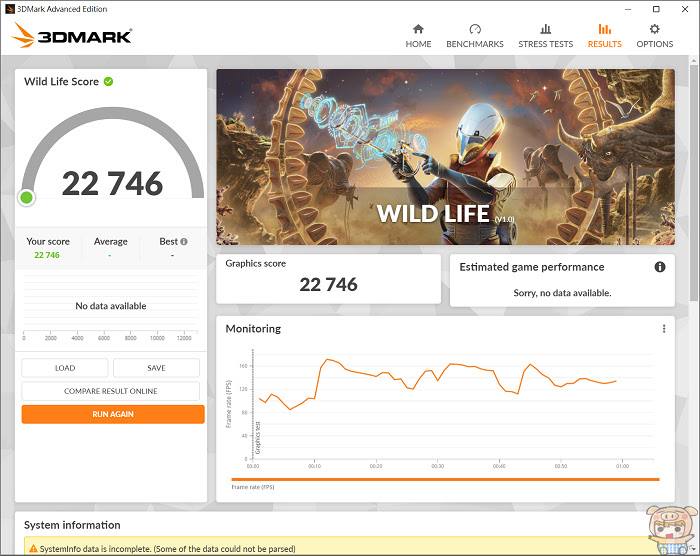Click the Wild Life Score title

[62, 81]
